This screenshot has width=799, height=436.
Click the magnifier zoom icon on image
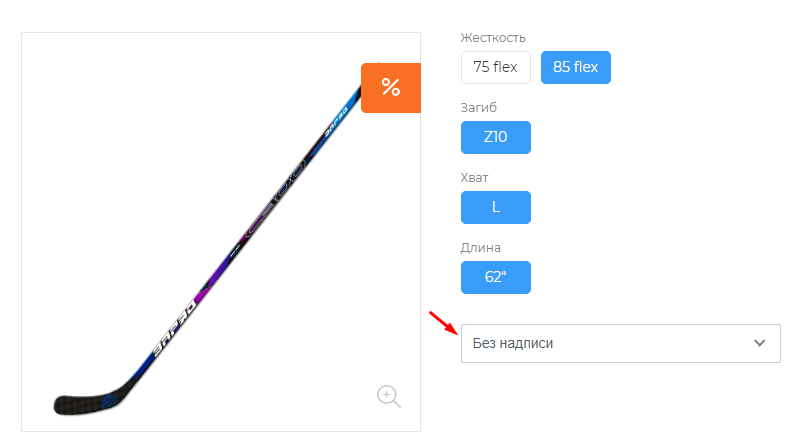pyautogui.click(x=389, y=396)
